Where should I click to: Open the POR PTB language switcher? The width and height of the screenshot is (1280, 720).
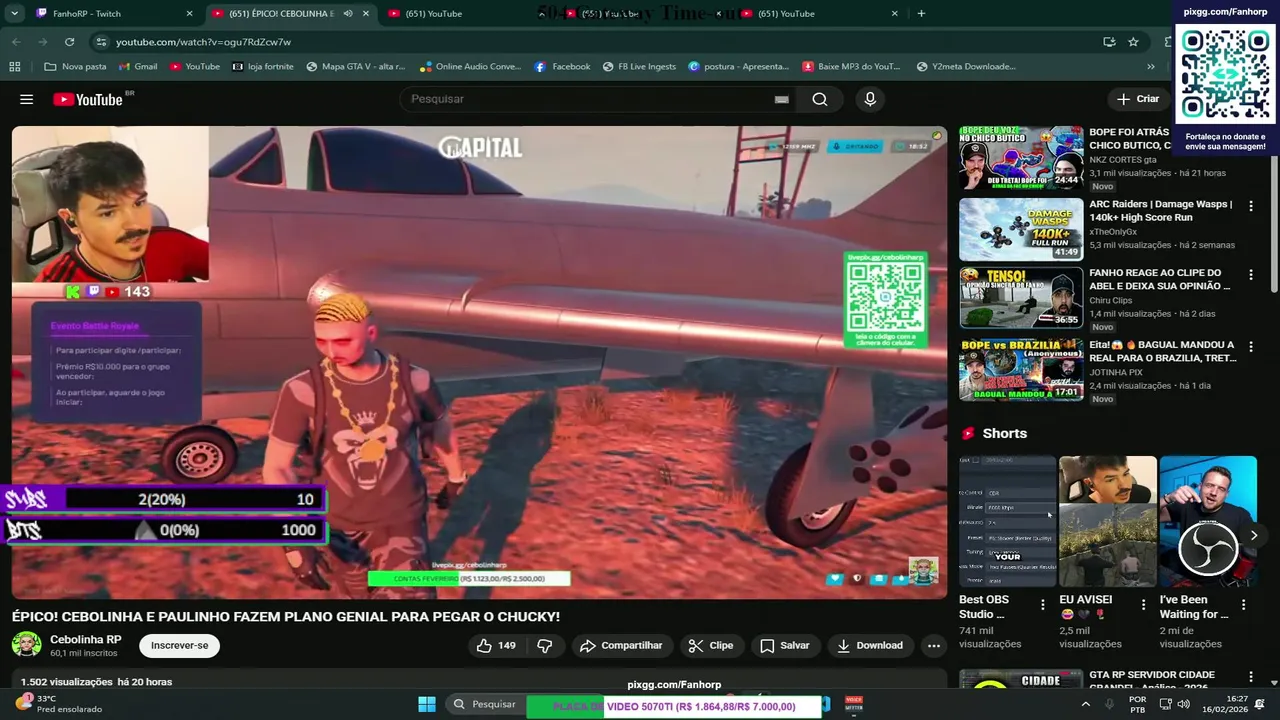tap(1137, 705)
